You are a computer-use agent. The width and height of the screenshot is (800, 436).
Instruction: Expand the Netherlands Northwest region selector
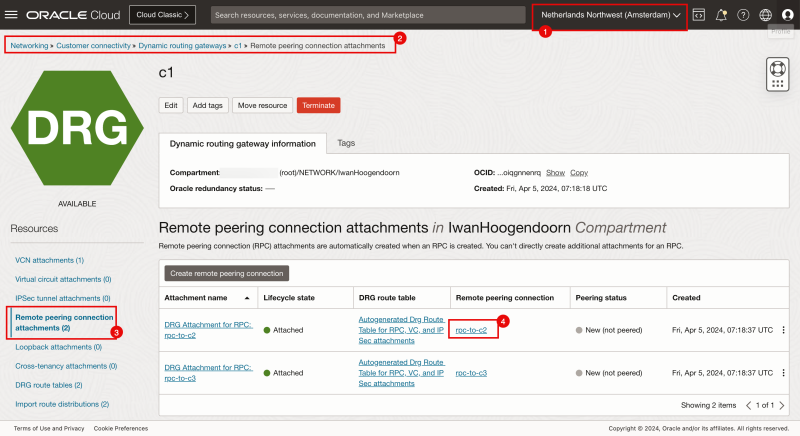pos(610,15)
